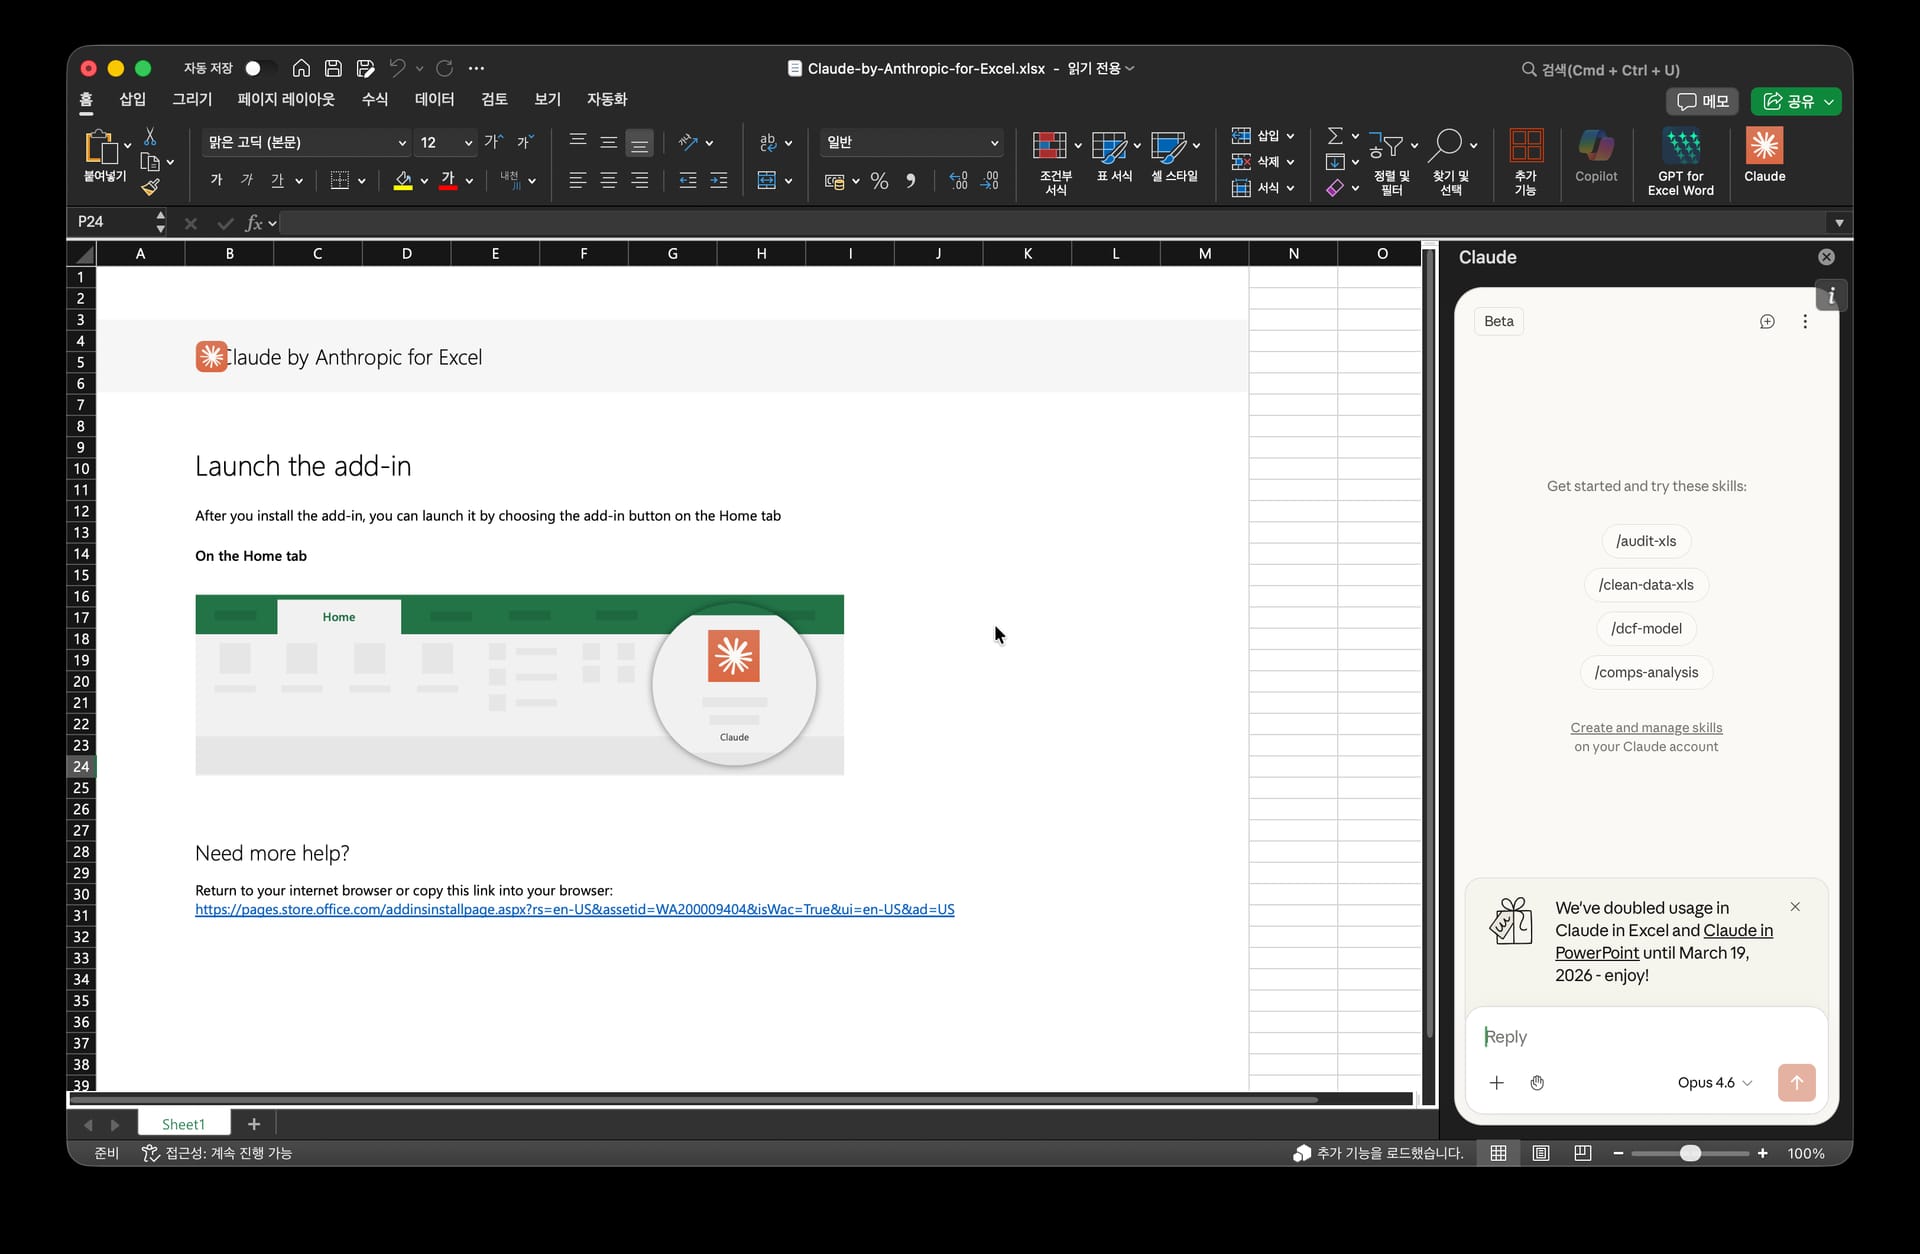Image resolution: width=1920 pixels, height=1254 pixels.
Task: Switch to page layout view in status bar
Action: [x=1541, y=1153]
